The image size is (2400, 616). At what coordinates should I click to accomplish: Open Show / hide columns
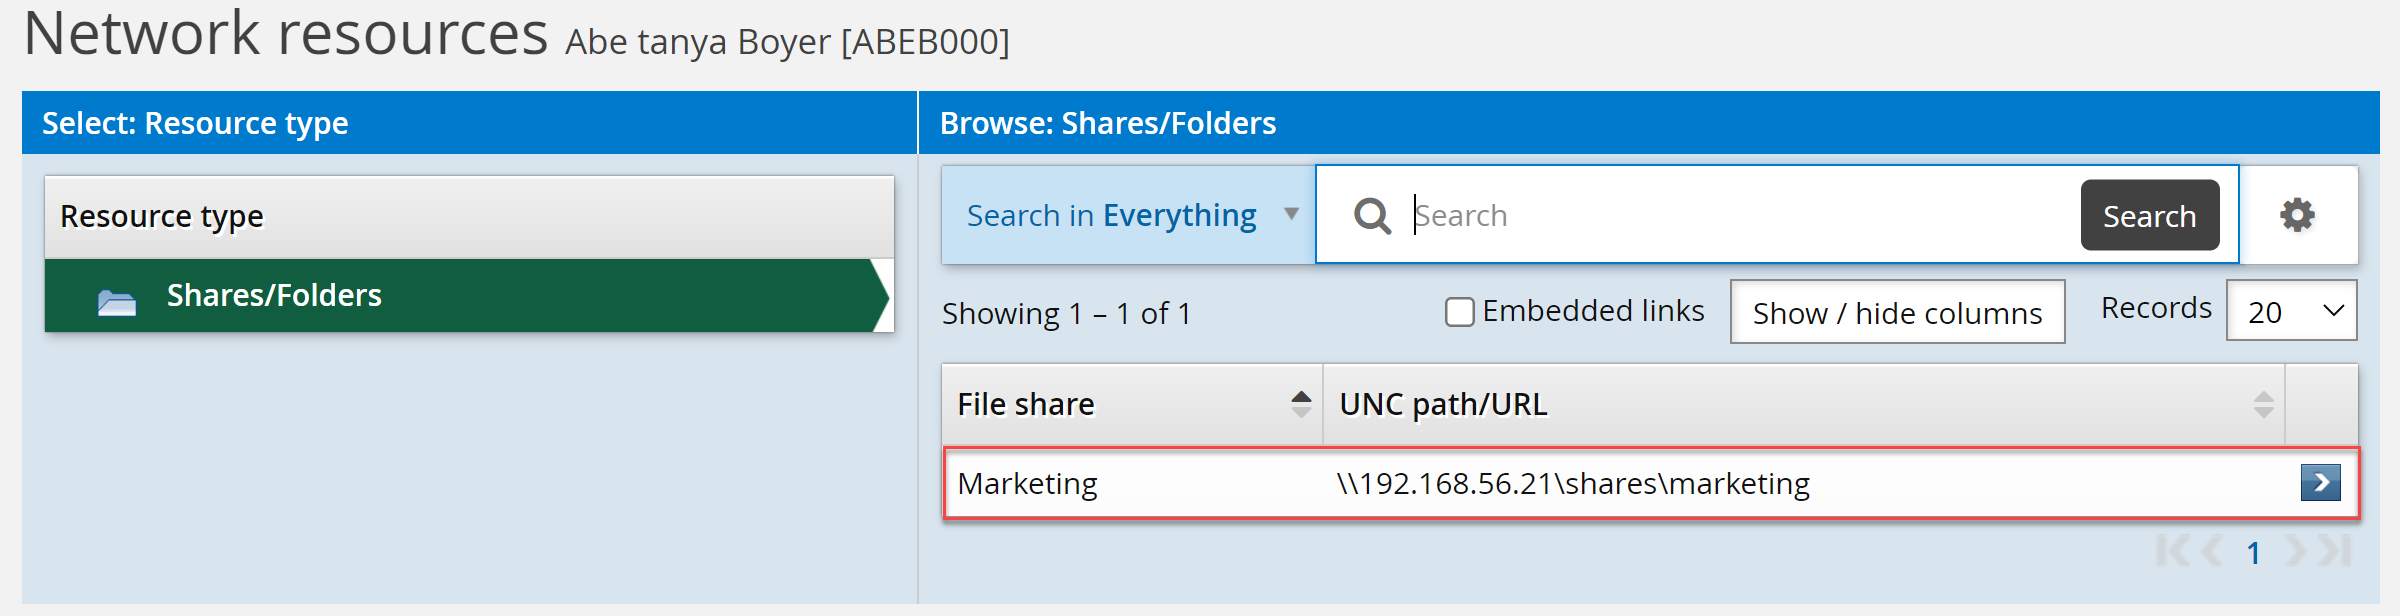pos(1896,311)
